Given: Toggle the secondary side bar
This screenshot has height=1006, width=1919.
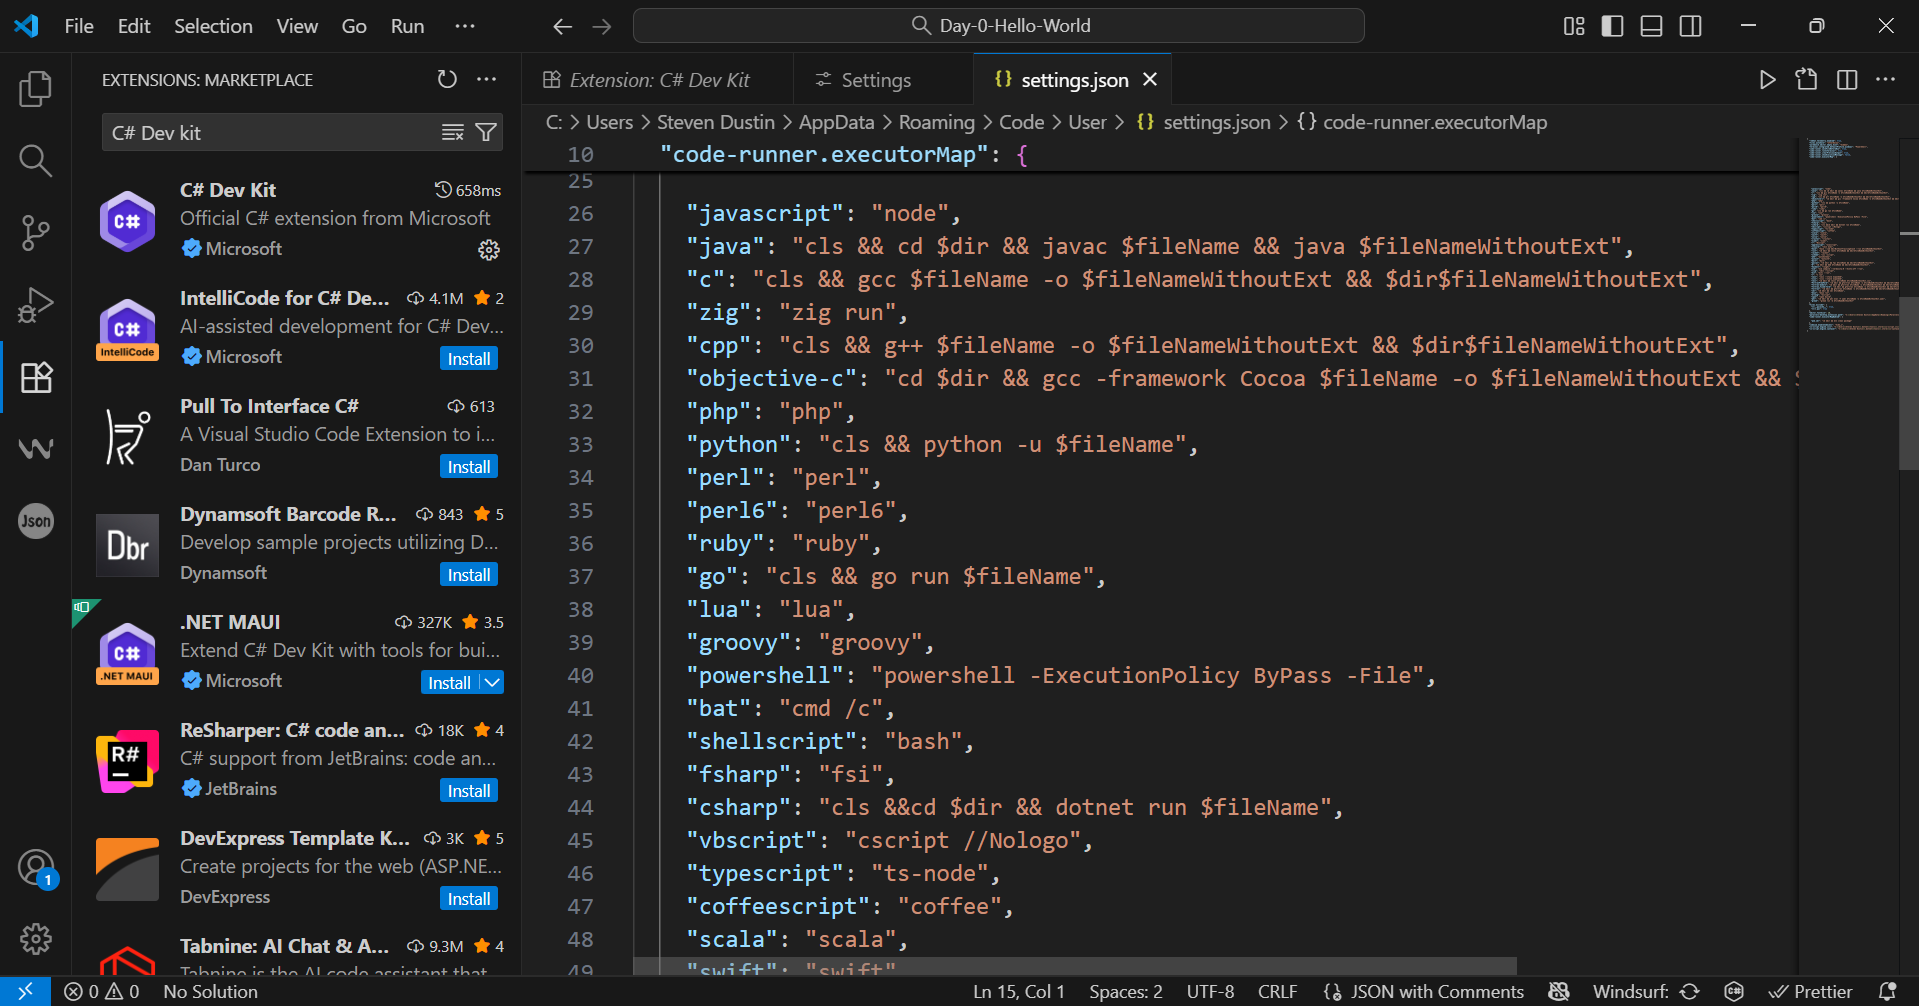Looking at the screenshot, I should point(1690,26).
